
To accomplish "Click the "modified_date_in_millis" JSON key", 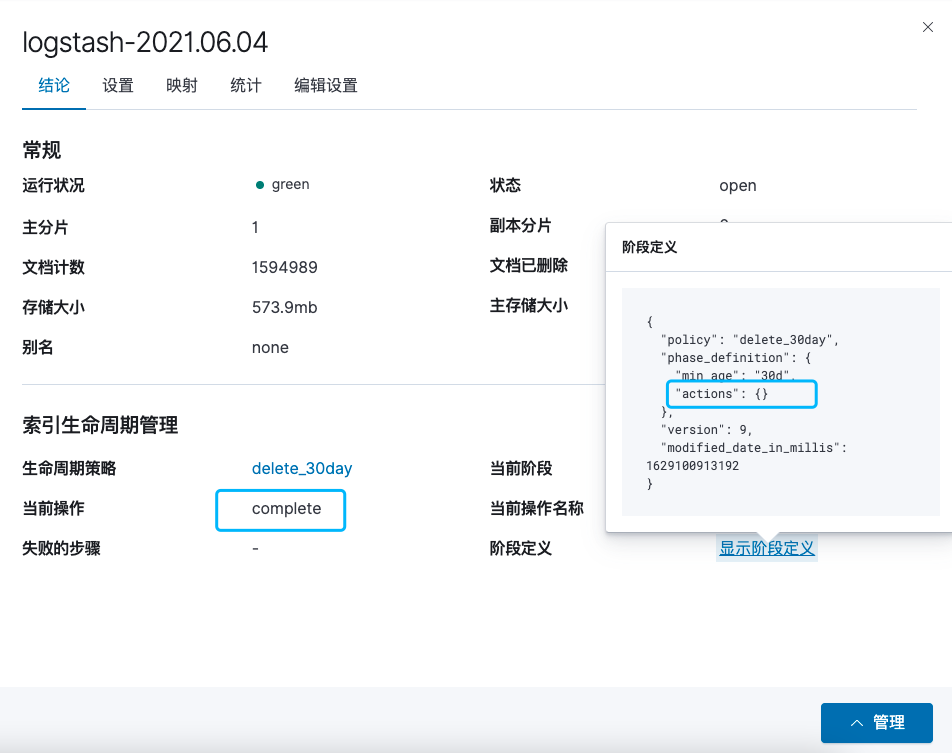I will [x=750, y=448].
